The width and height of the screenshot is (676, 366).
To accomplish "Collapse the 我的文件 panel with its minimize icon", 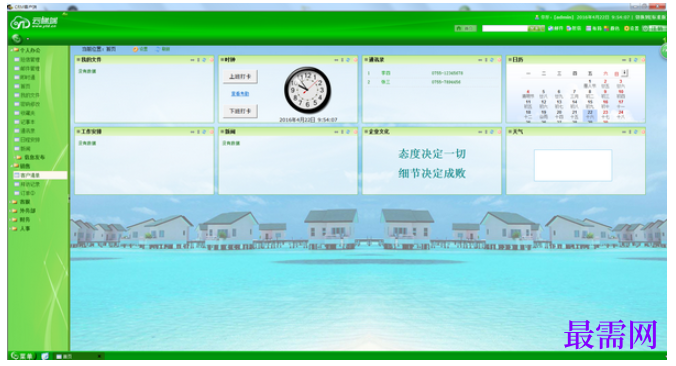I will click(192, 60).
